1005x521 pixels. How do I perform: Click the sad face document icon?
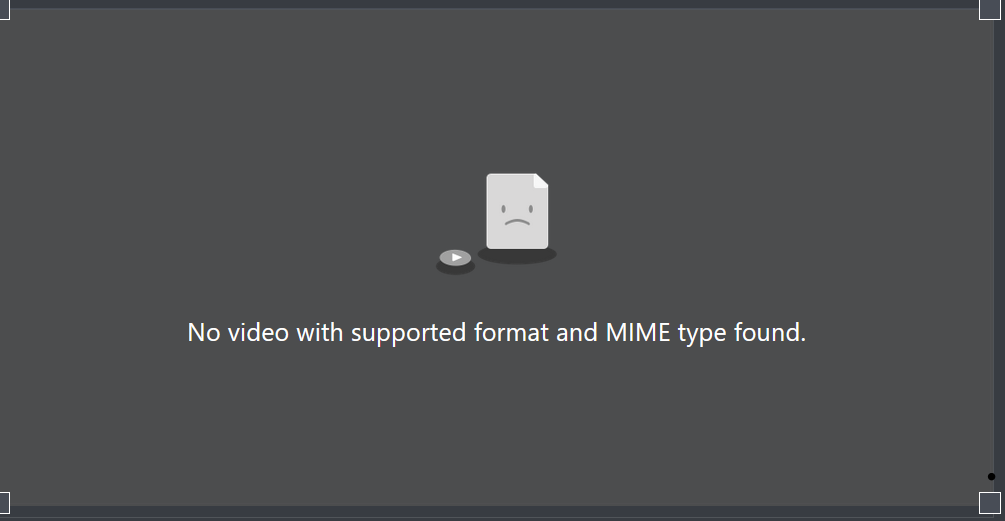(517, 211)
